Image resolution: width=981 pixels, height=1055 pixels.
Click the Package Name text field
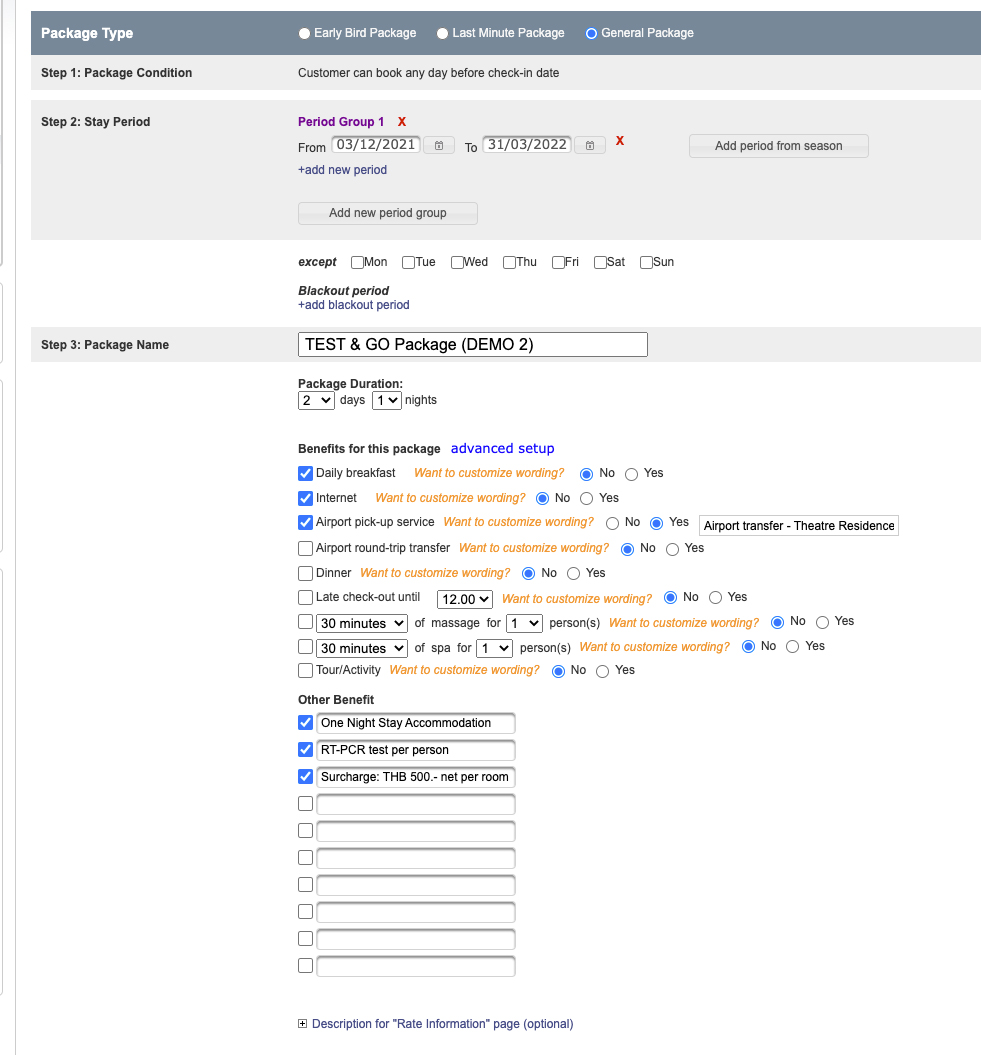click(472, 344)
